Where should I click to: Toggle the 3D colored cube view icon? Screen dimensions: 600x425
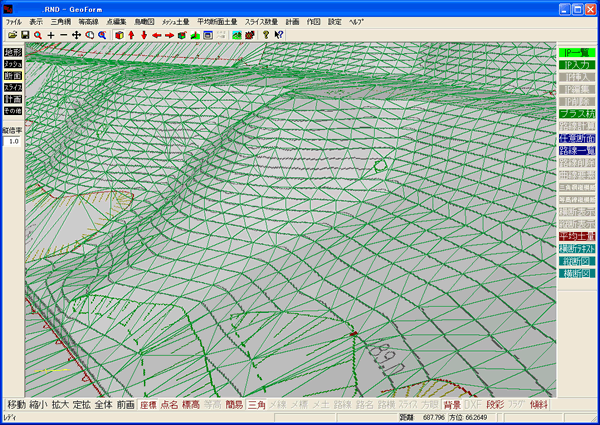(x=119, y=35)
